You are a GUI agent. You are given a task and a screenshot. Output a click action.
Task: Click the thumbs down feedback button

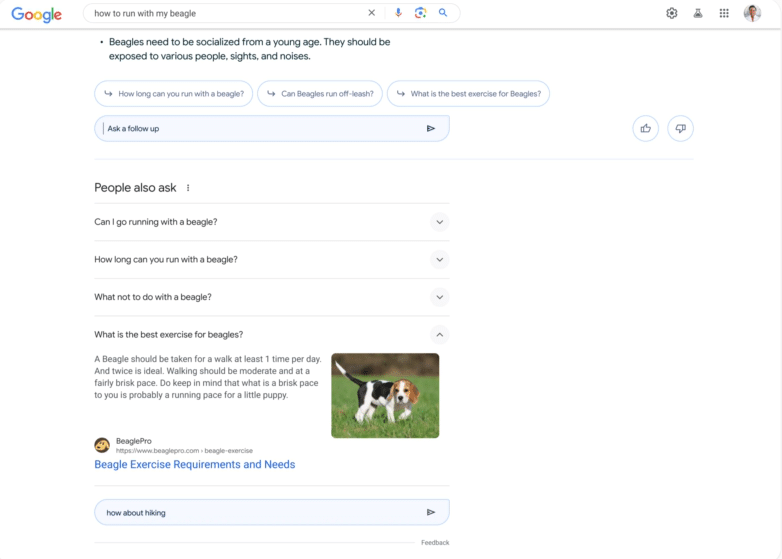pyautogui.click(x=680, y=129)
